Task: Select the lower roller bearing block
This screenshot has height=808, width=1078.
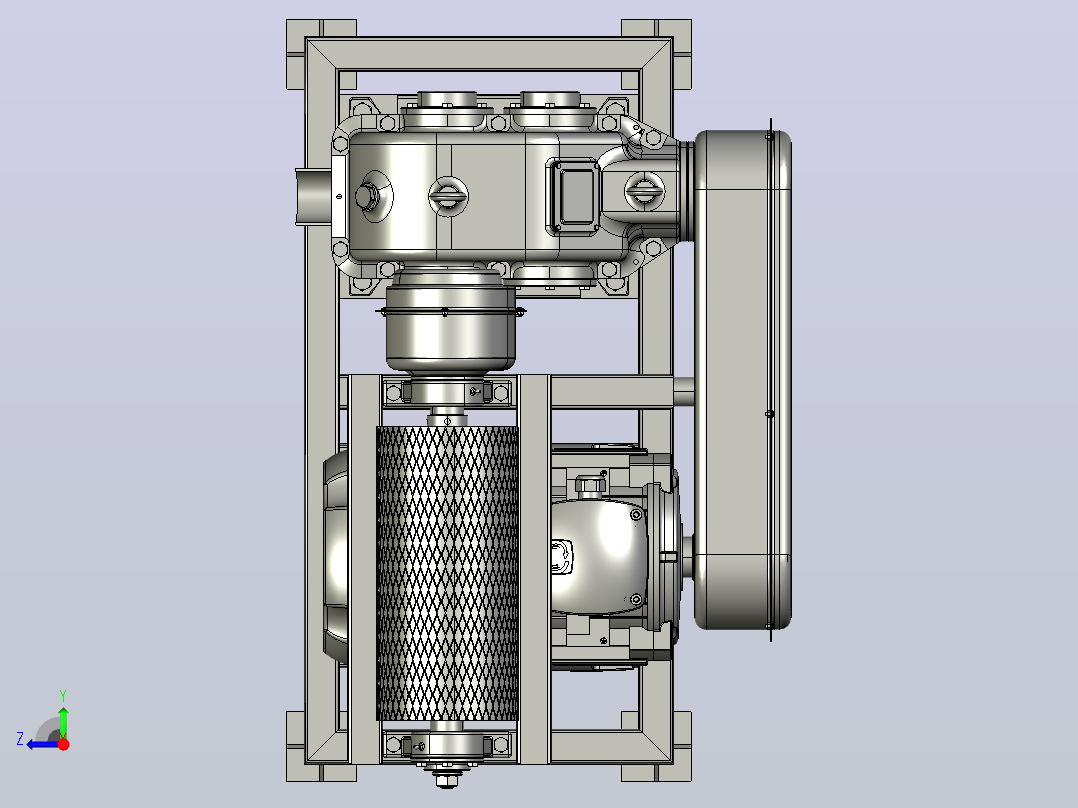Action: tap(447, 745)
